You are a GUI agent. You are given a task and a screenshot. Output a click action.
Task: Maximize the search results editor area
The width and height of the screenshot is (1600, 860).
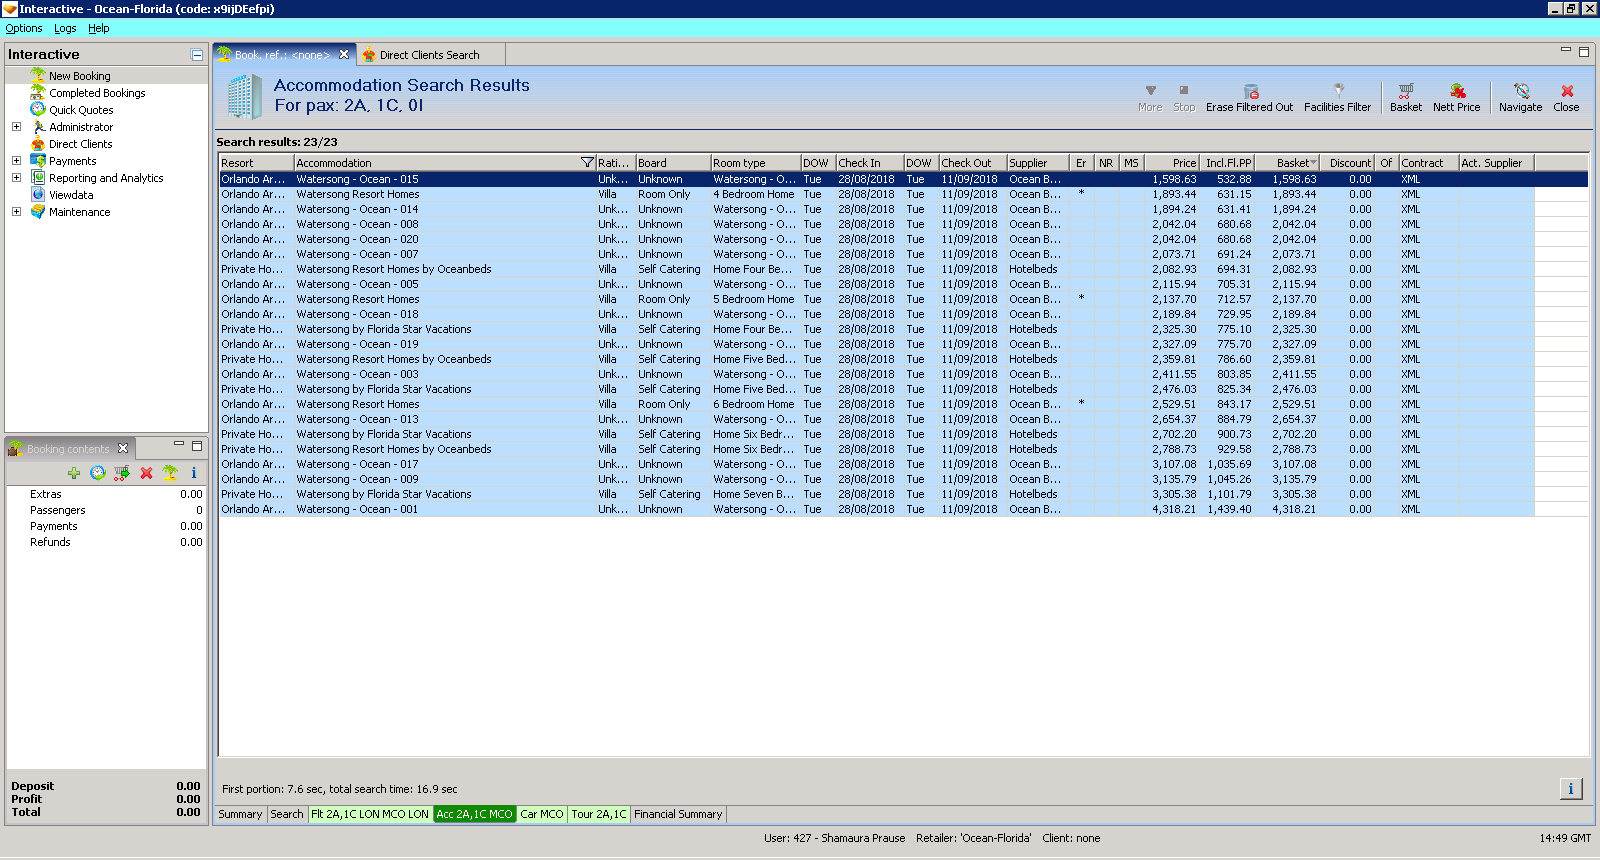coord(1584,51)
